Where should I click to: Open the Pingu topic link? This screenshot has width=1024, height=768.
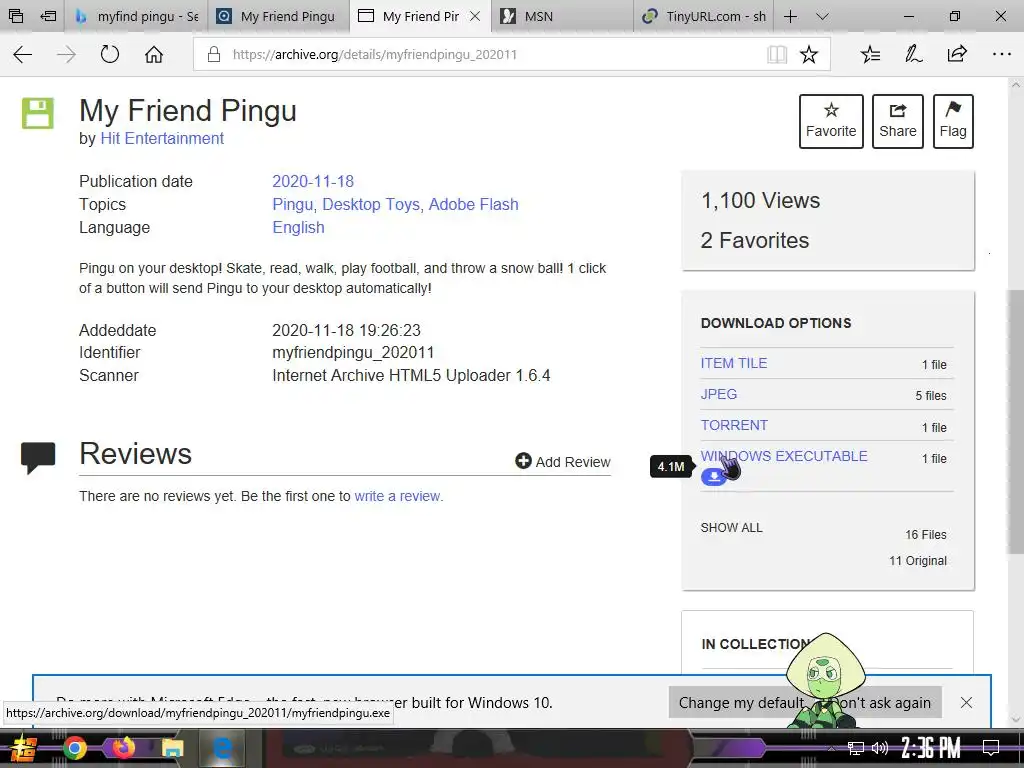[295, 204]
